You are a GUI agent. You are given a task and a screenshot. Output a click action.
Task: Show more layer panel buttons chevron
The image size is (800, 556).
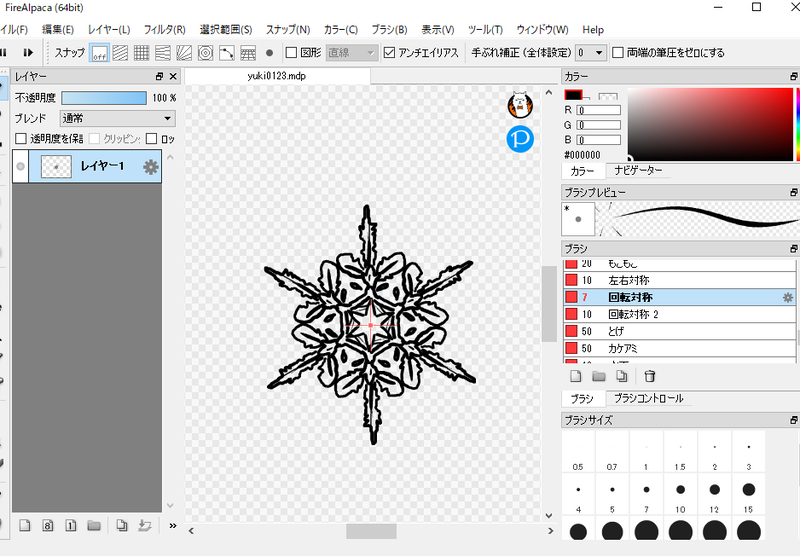172,525
